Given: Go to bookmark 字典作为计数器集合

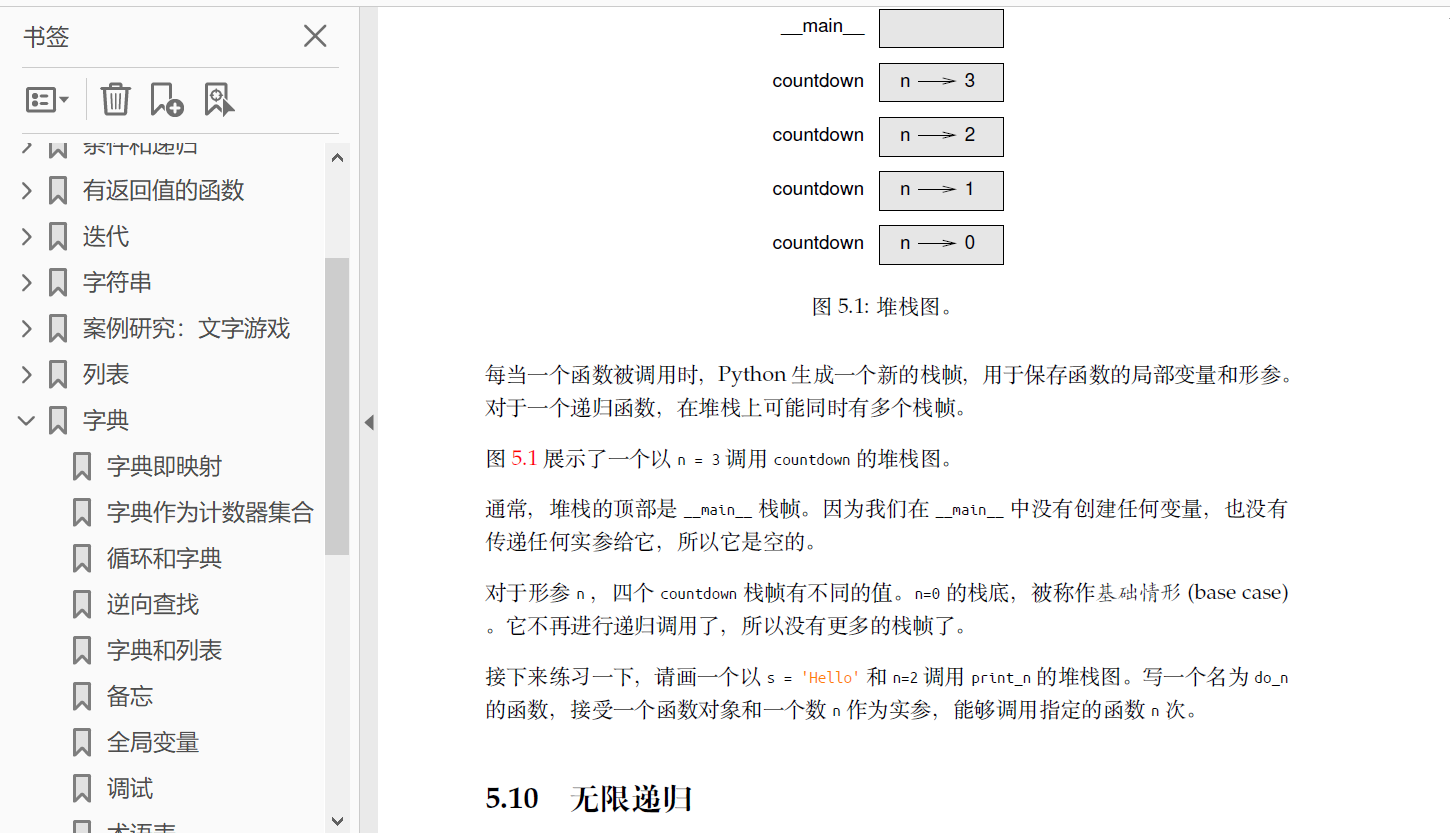Looking at the screenshot, I should coord(210,512).
